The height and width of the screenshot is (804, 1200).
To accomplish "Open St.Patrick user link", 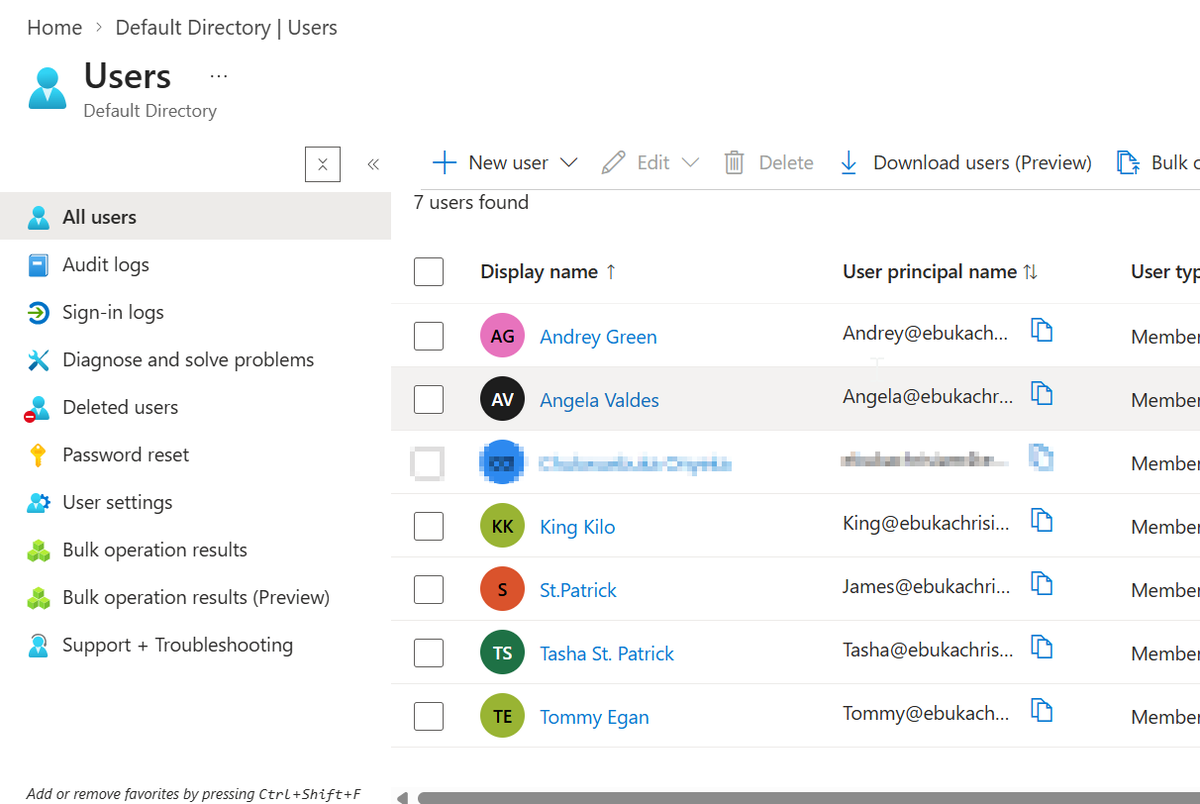I will [x=578, y=590].
